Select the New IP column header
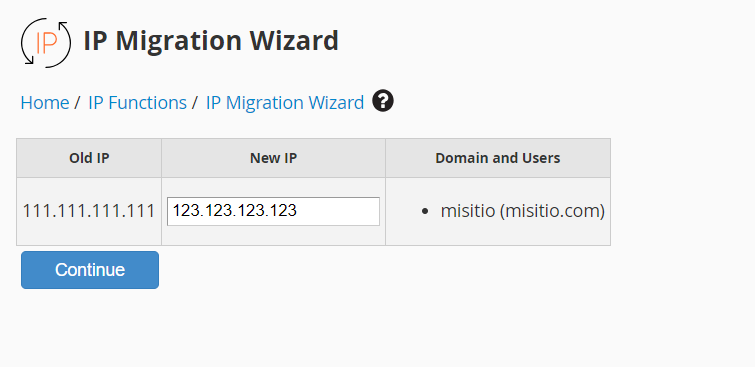755x367 pixels. pyautogui.click(x=273, y=158)
